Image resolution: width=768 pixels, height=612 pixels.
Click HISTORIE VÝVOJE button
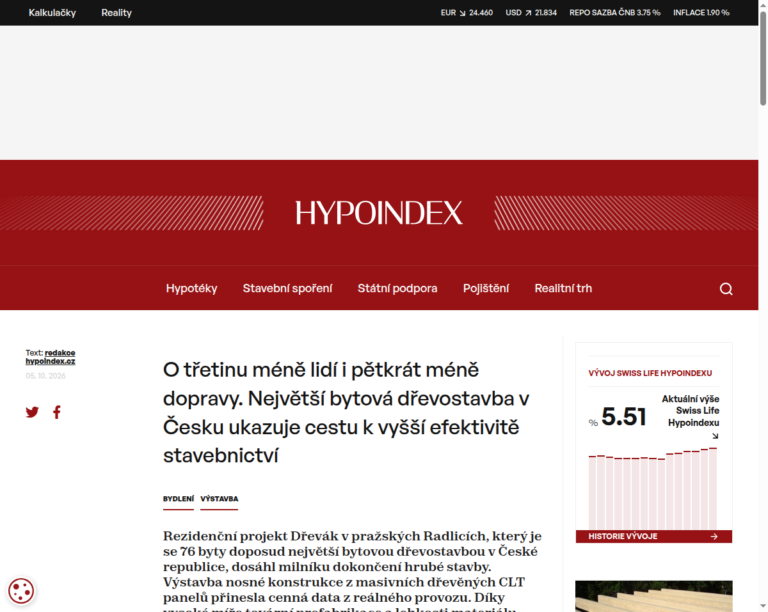(x=653, y=537)
